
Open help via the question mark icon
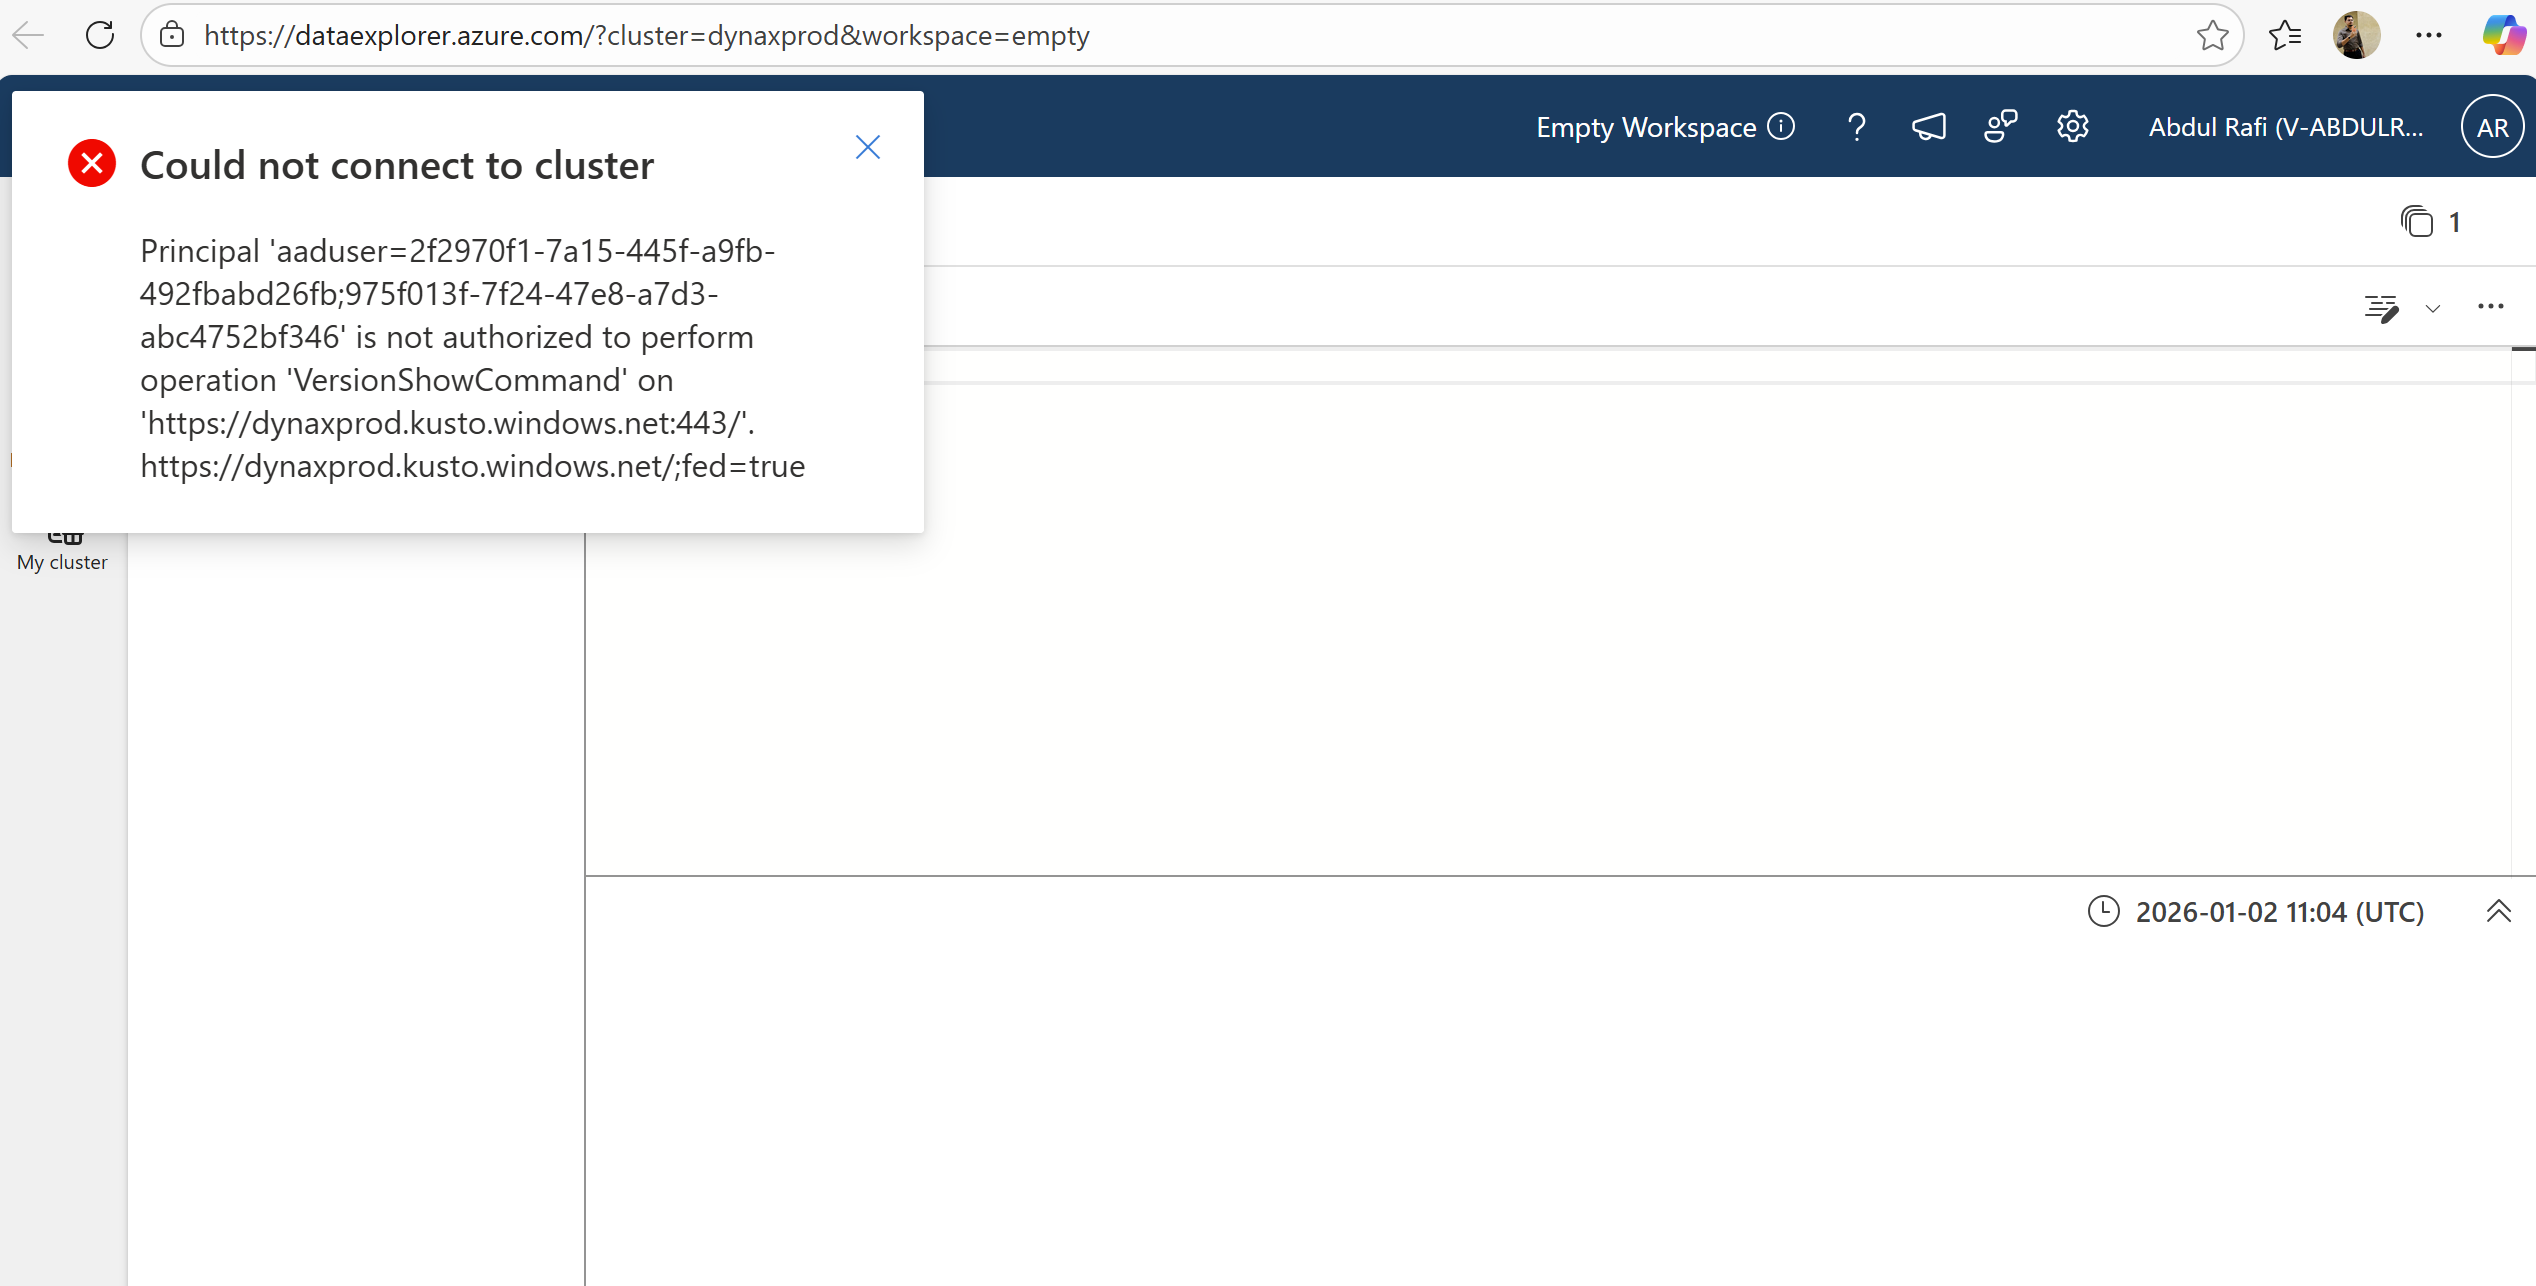click(x=1856, y=126)
